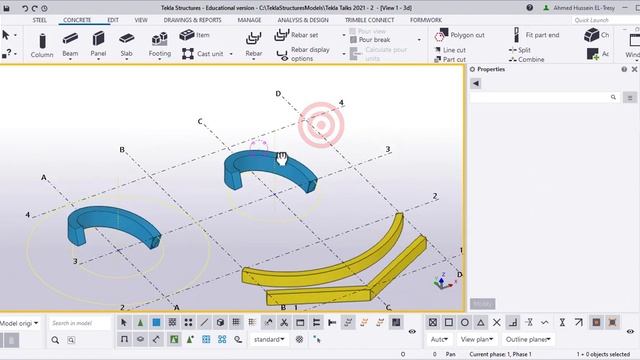Image resolution: width=640 pixels, height=360 pixels.
Task: Open the ANALYSIS & DESIGN tab
Action: (x=303, y=20)
